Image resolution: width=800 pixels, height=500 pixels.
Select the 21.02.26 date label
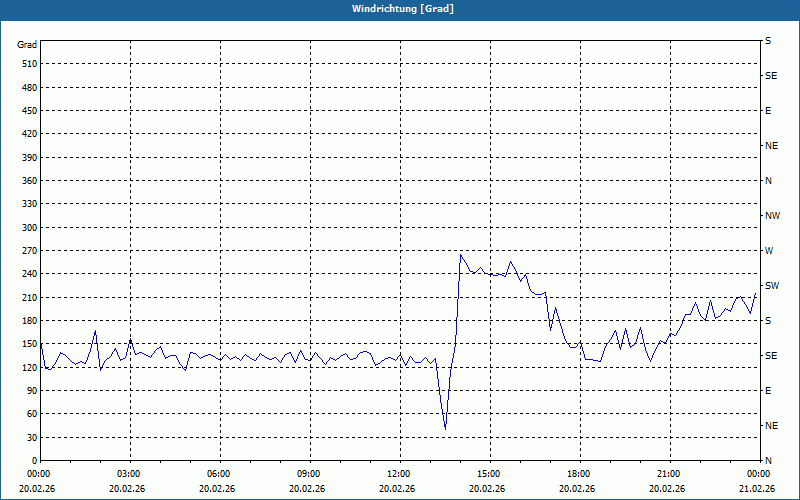(757, 489)
